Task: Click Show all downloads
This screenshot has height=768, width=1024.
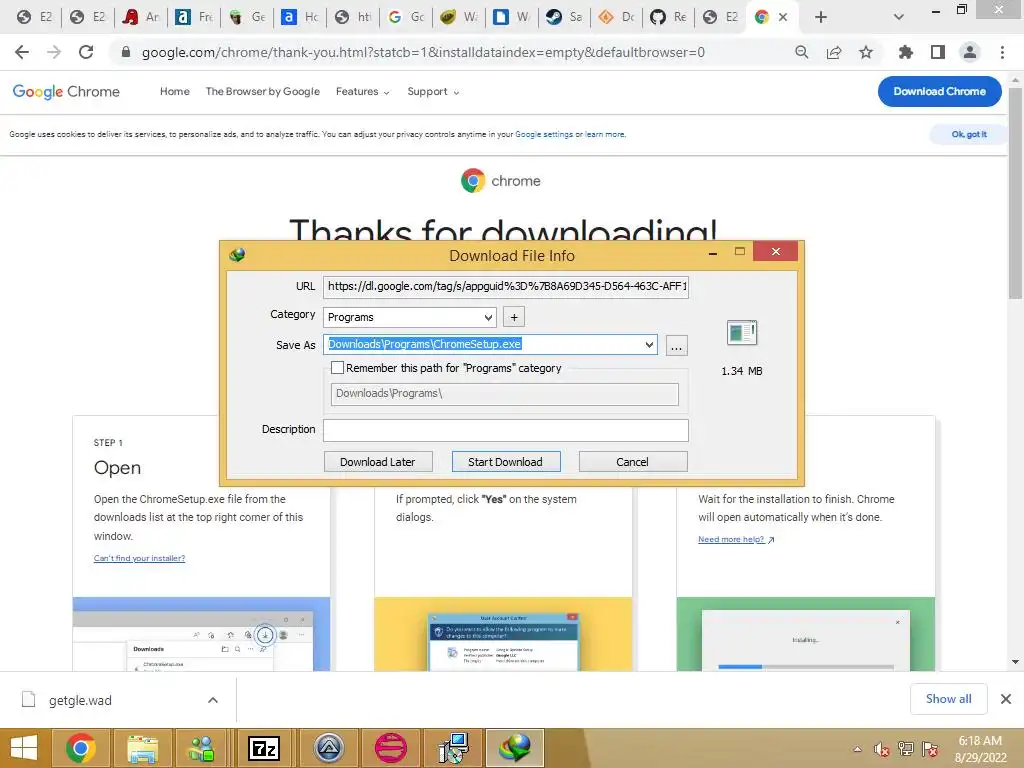Action: coord(948,699)
